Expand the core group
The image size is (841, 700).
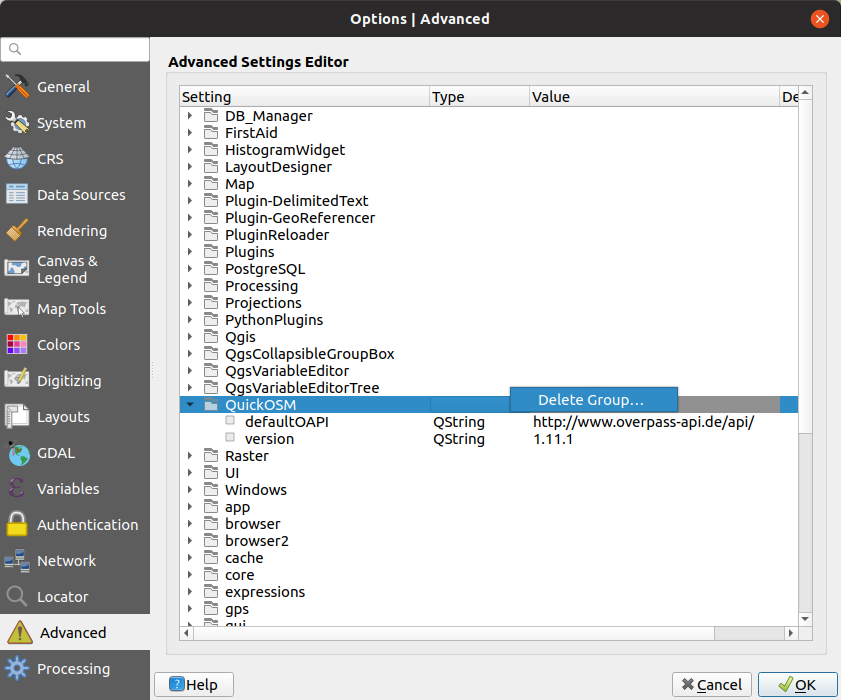(x=189, y=574)
